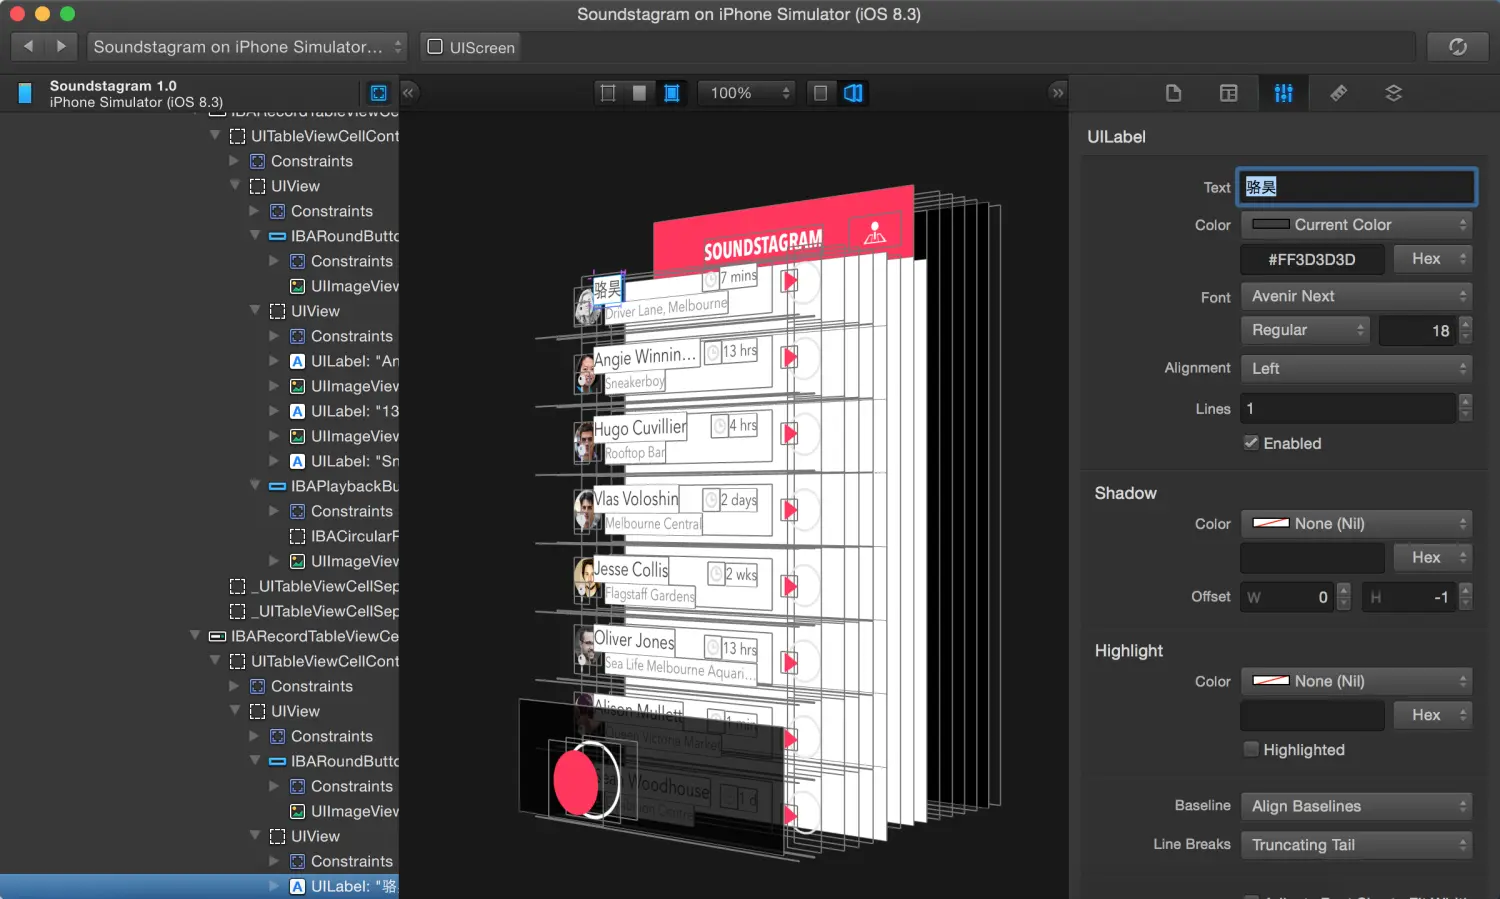Select the Melbourne Central label on the canvas
Screen dimensions: 1500x899
coord(653,523)
